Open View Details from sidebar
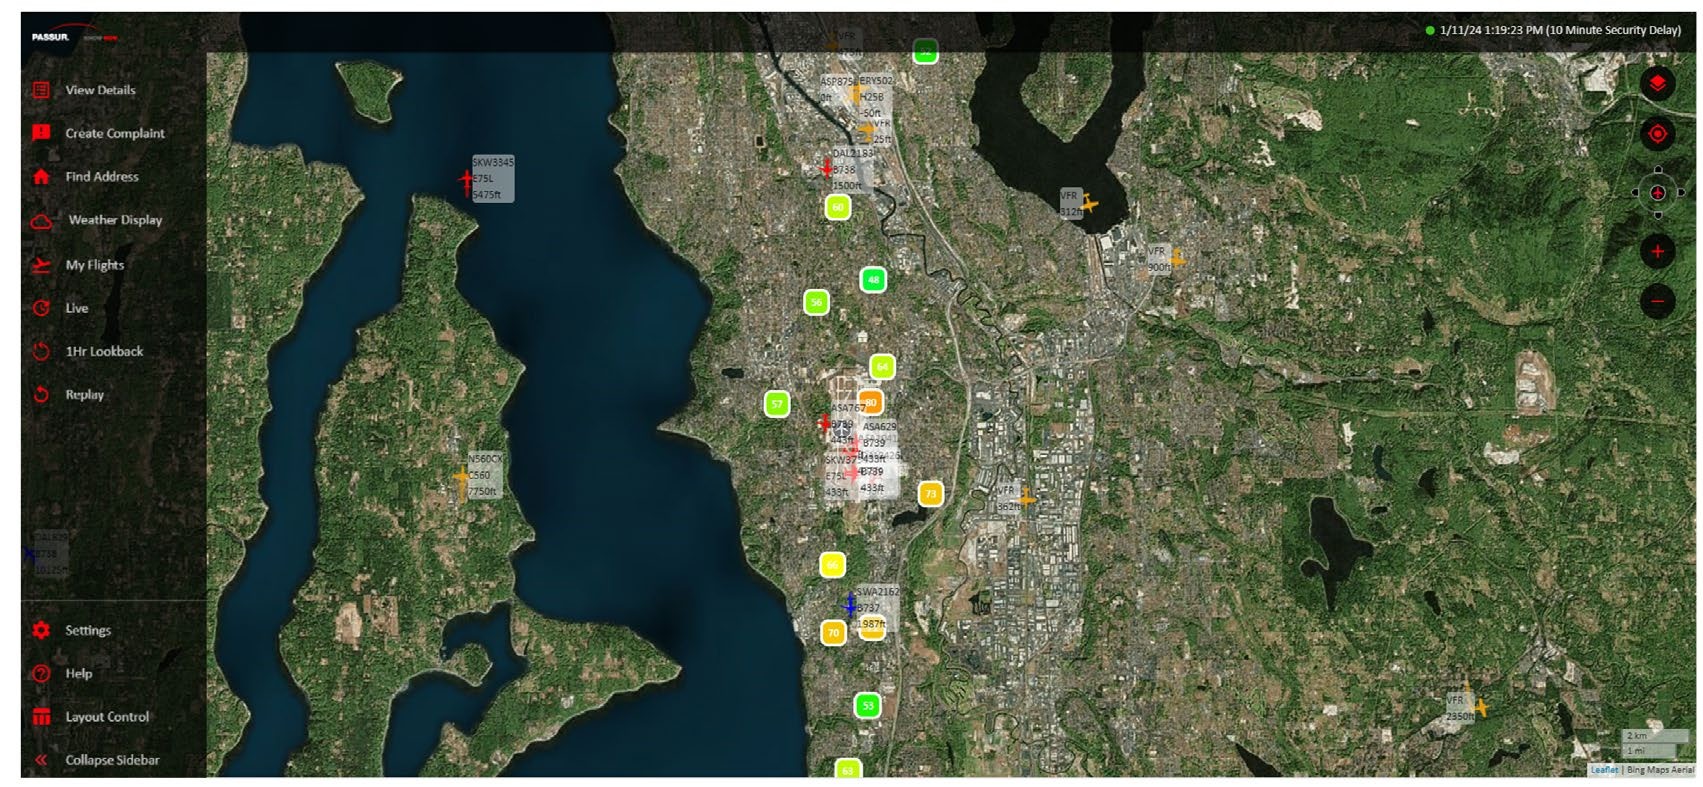The height and width of the screenshot is (787, 1703). [x=100, y=90]
